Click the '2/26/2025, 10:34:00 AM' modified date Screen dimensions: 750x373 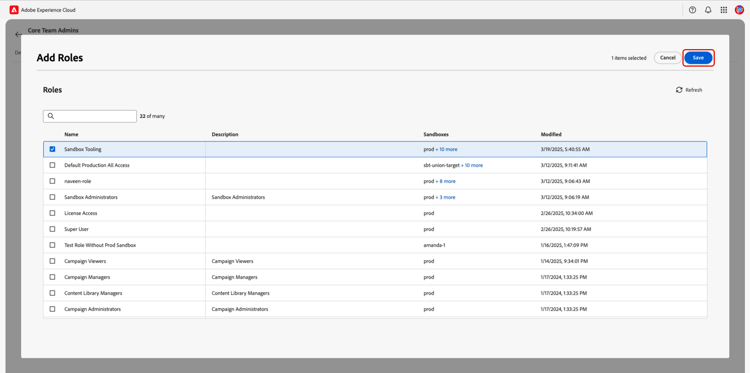[567, 213]
